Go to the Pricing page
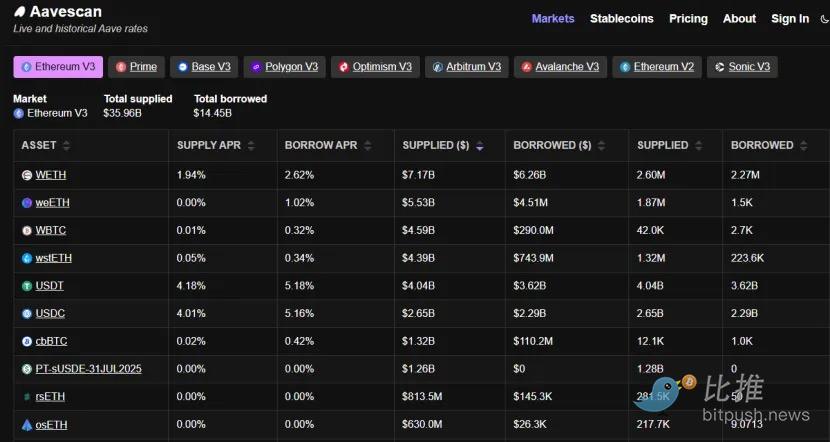Image resolution: width=830 pixels, height=442 pixels. tap(688, 18)
